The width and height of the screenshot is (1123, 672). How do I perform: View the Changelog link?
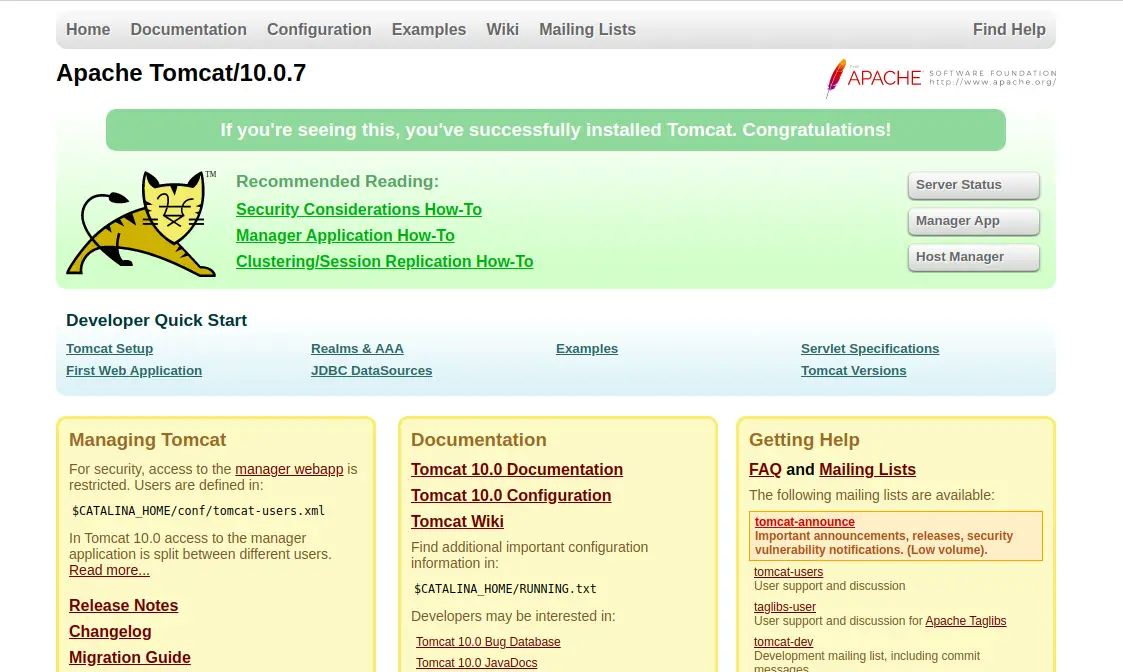pos(110,632)
